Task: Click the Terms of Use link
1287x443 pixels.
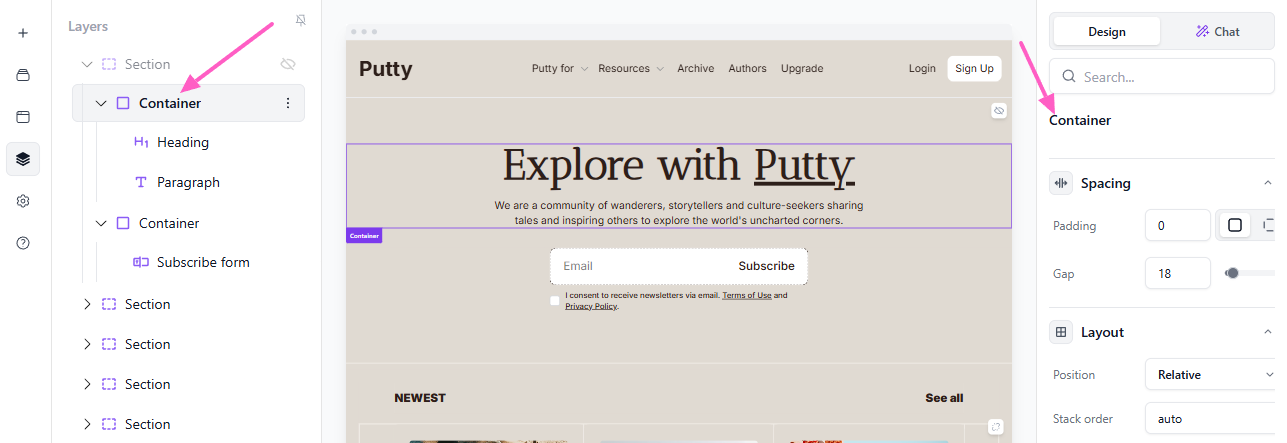Action: pos(746,296)
